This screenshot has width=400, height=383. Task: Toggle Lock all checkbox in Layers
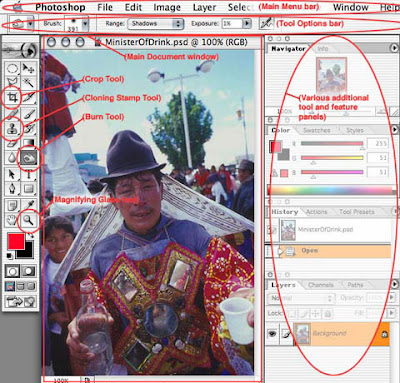[x=328, y=313]
